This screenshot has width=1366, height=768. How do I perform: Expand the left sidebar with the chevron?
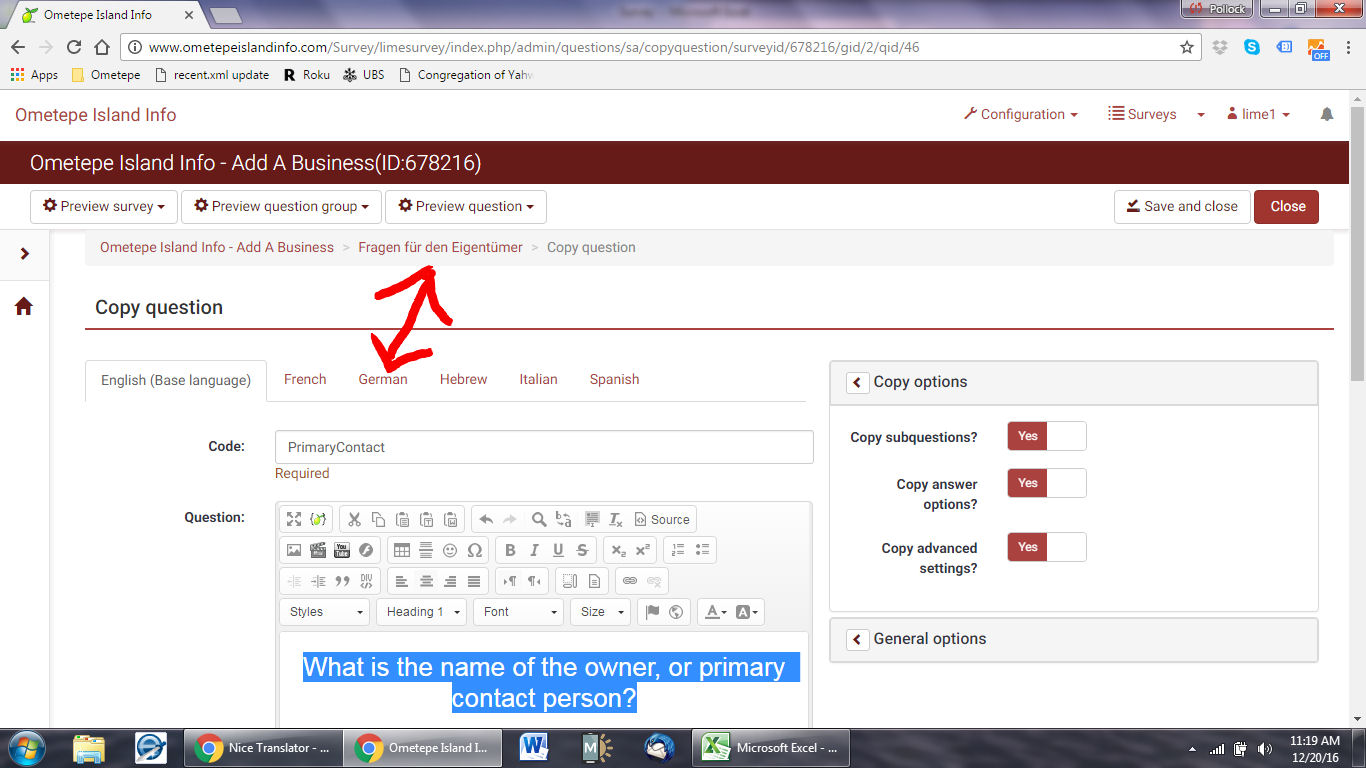25,254
